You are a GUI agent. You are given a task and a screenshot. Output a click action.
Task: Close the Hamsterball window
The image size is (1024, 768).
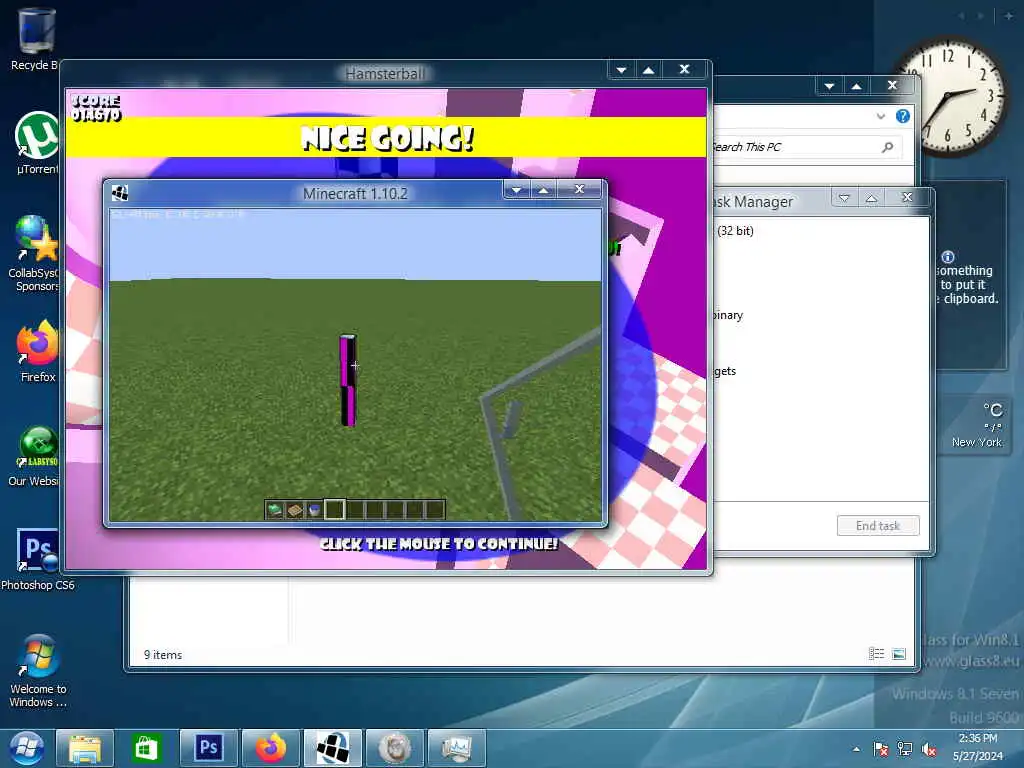tap(684, 69)
